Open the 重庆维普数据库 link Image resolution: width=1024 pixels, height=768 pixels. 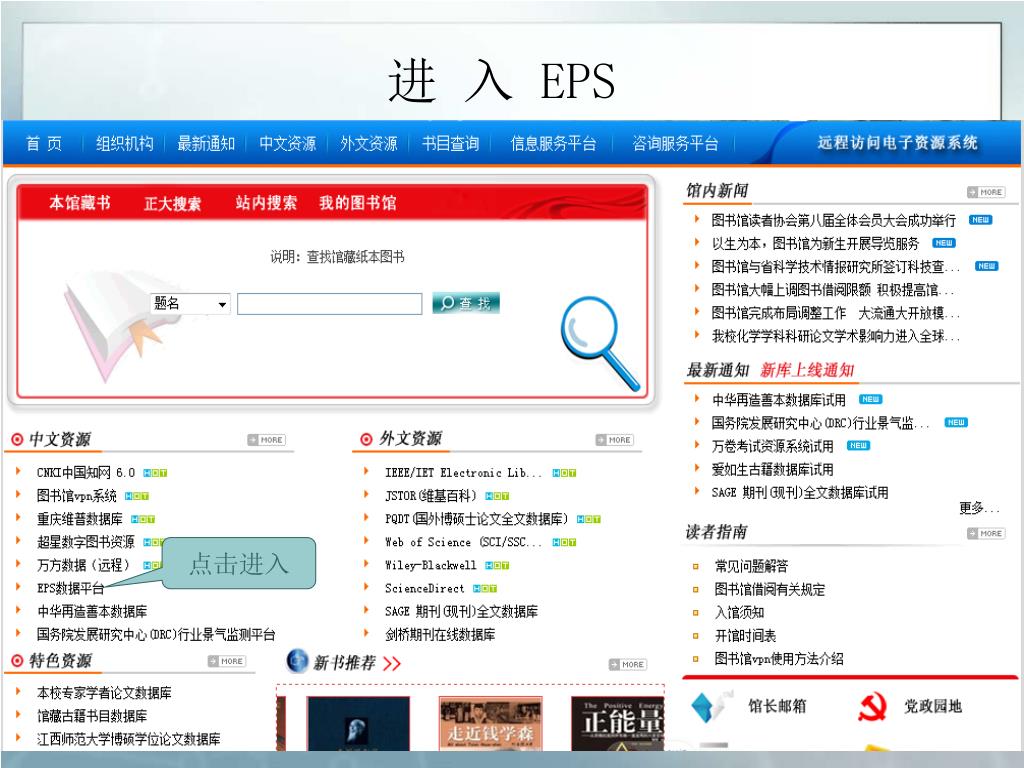click(80, 519)
